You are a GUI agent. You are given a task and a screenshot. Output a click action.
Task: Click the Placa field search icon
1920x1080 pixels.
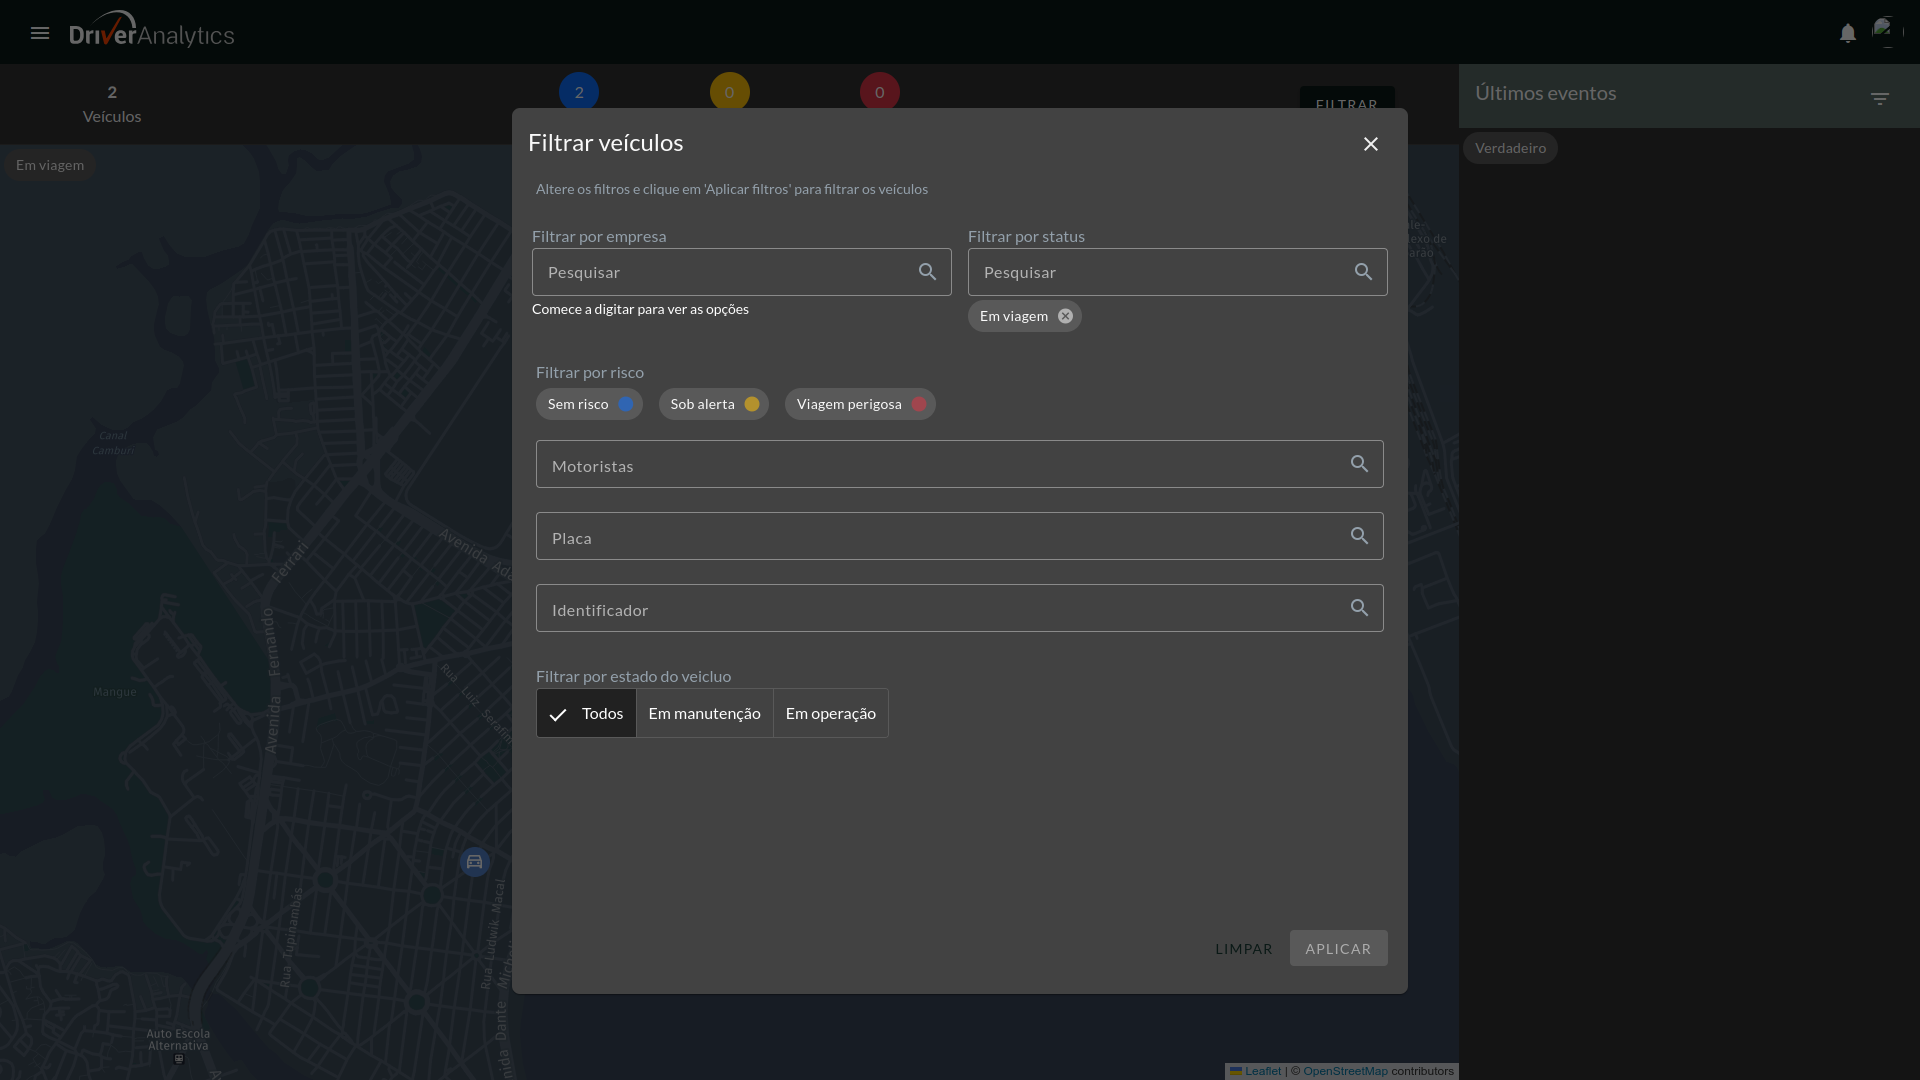[x=1359, y=536]
